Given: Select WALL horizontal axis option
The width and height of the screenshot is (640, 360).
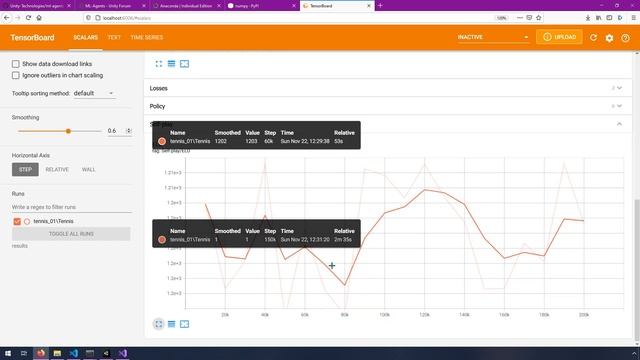Looking at the screenshot, I should tap(89, 169).
